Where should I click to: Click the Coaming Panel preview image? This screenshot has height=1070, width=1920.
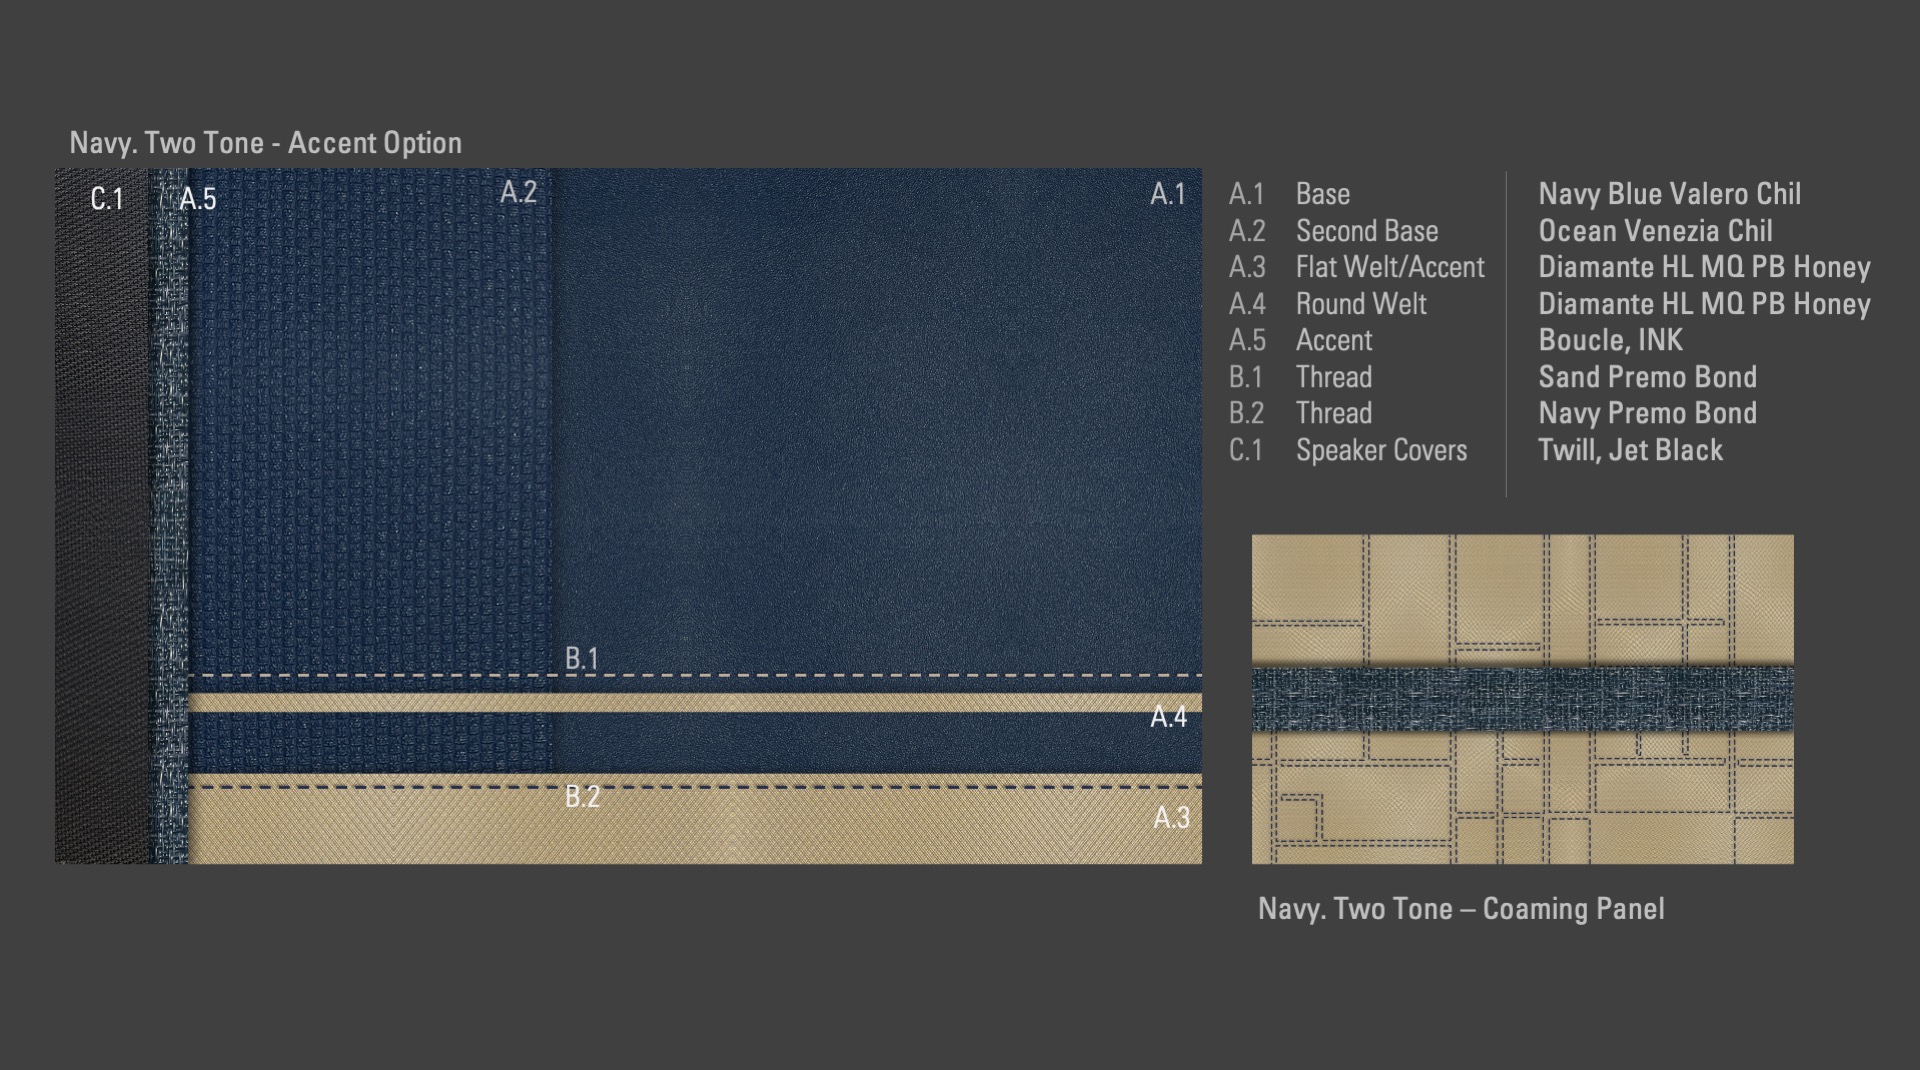click(1522, 600)
